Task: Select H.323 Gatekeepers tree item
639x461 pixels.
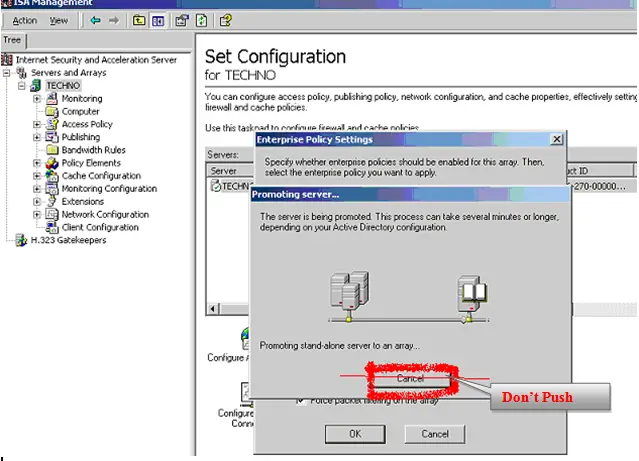Action: tap(68, 240)
